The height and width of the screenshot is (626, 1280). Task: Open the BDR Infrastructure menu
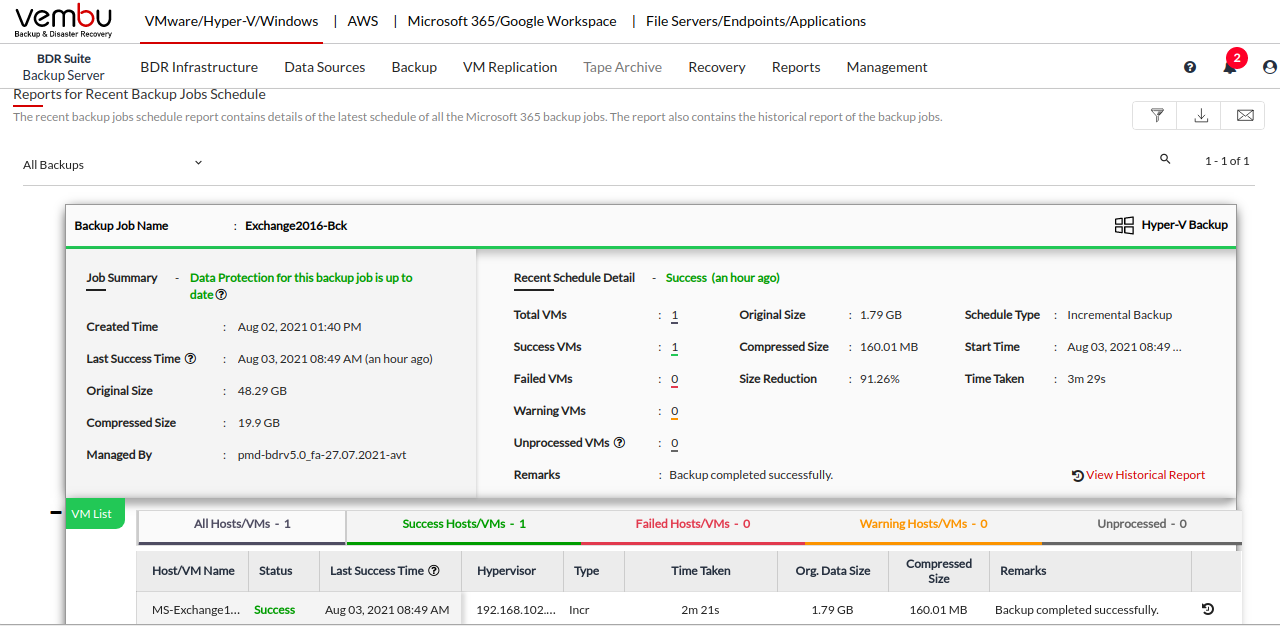point(199,67)
